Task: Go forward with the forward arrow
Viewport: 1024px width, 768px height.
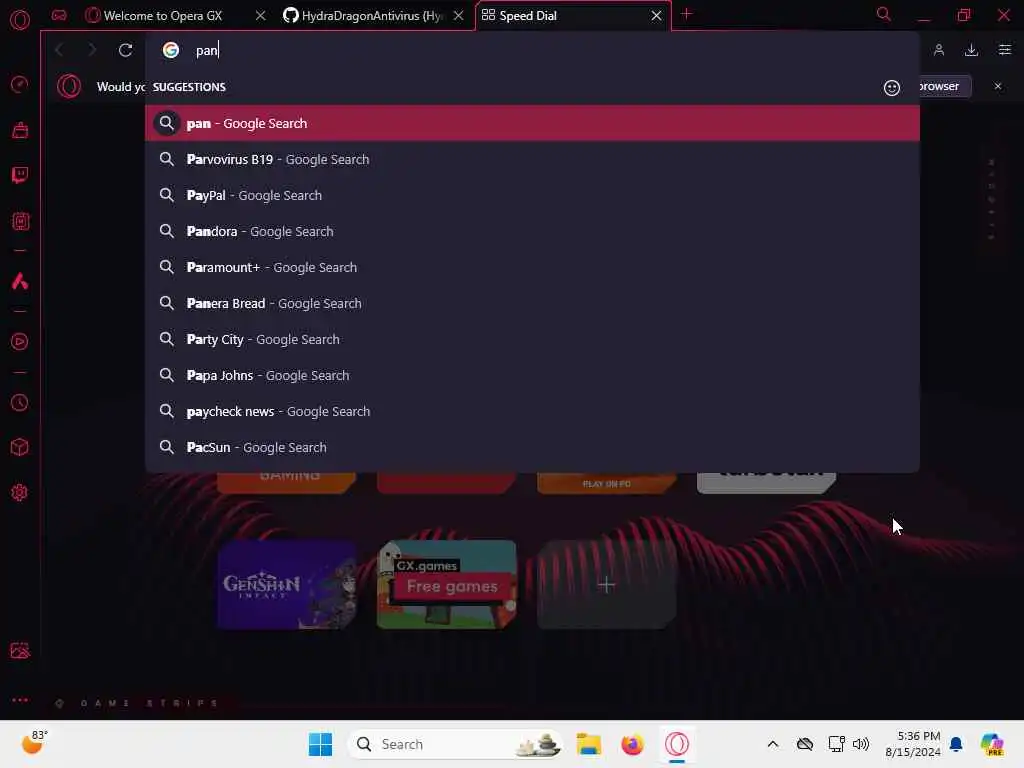Action: [92, 50]
